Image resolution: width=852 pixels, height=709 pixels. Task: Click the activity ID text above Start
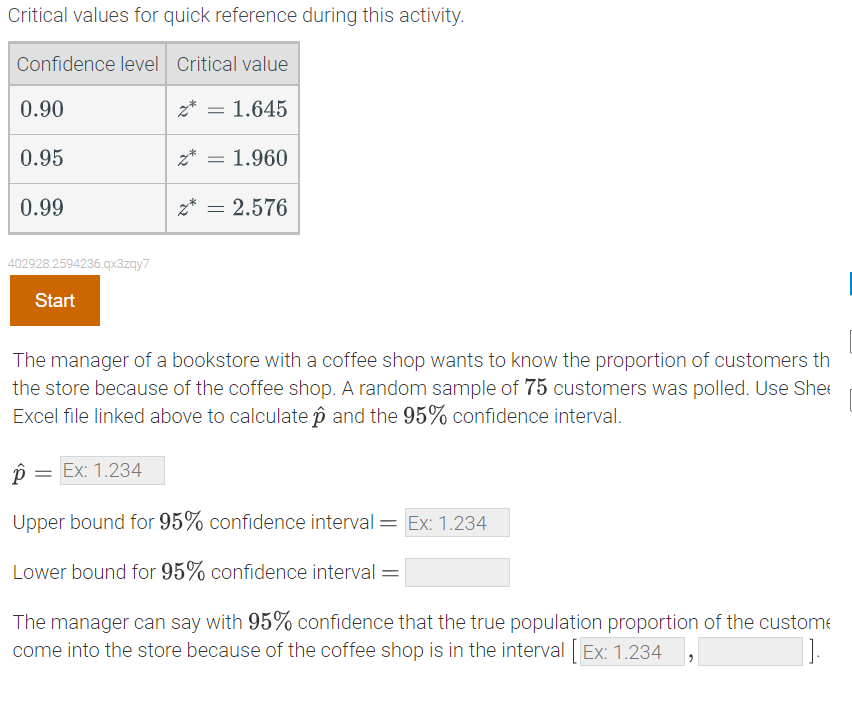79,263
